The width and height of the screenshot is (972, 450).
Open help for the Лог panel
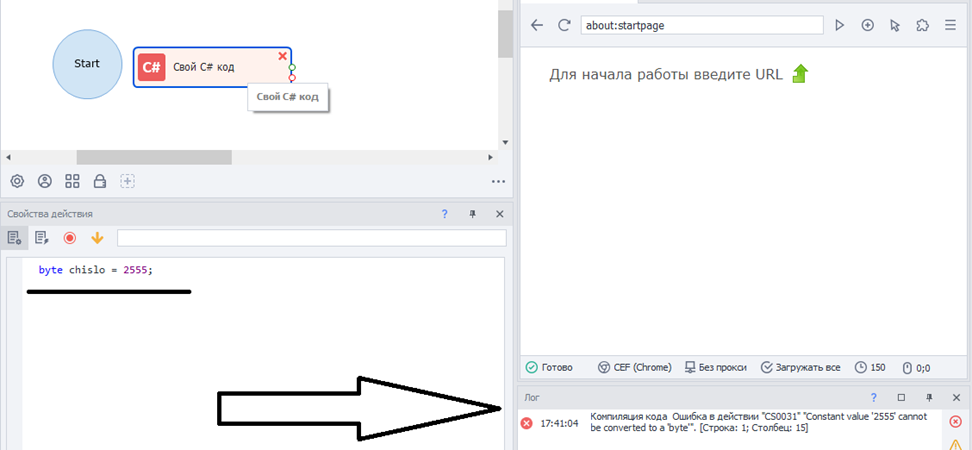(x=874, y=397)
